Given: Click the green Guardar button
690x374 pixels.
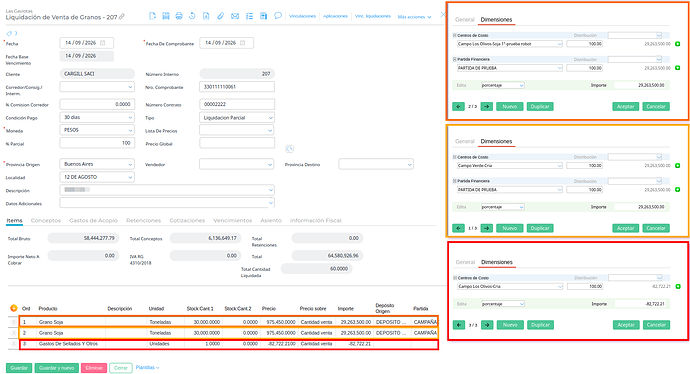Looking at the screenshot, I should pos(19,368).
